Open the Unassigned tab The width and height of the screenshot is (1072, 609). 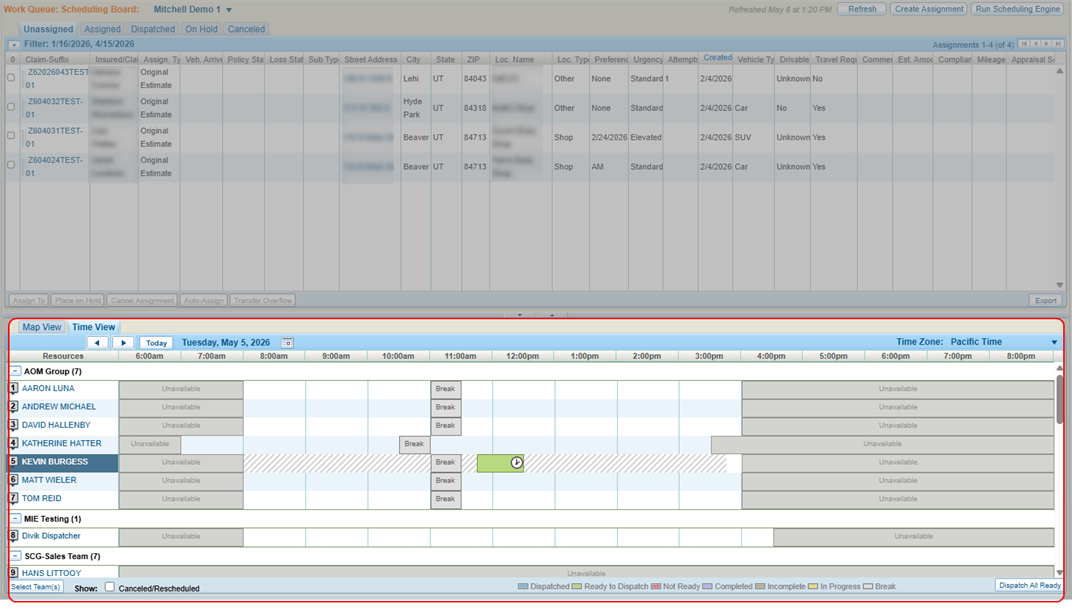coord(48,29)
